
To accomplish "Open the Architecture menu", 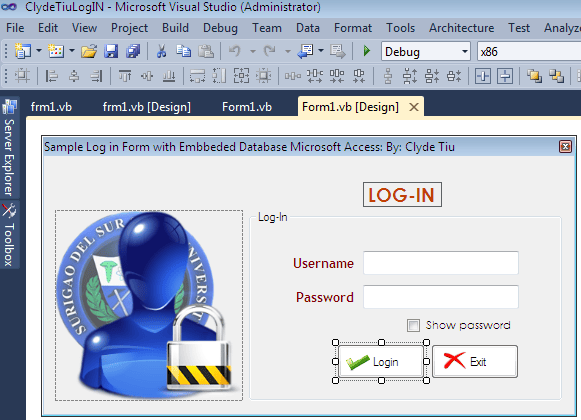I will (461, 28).
